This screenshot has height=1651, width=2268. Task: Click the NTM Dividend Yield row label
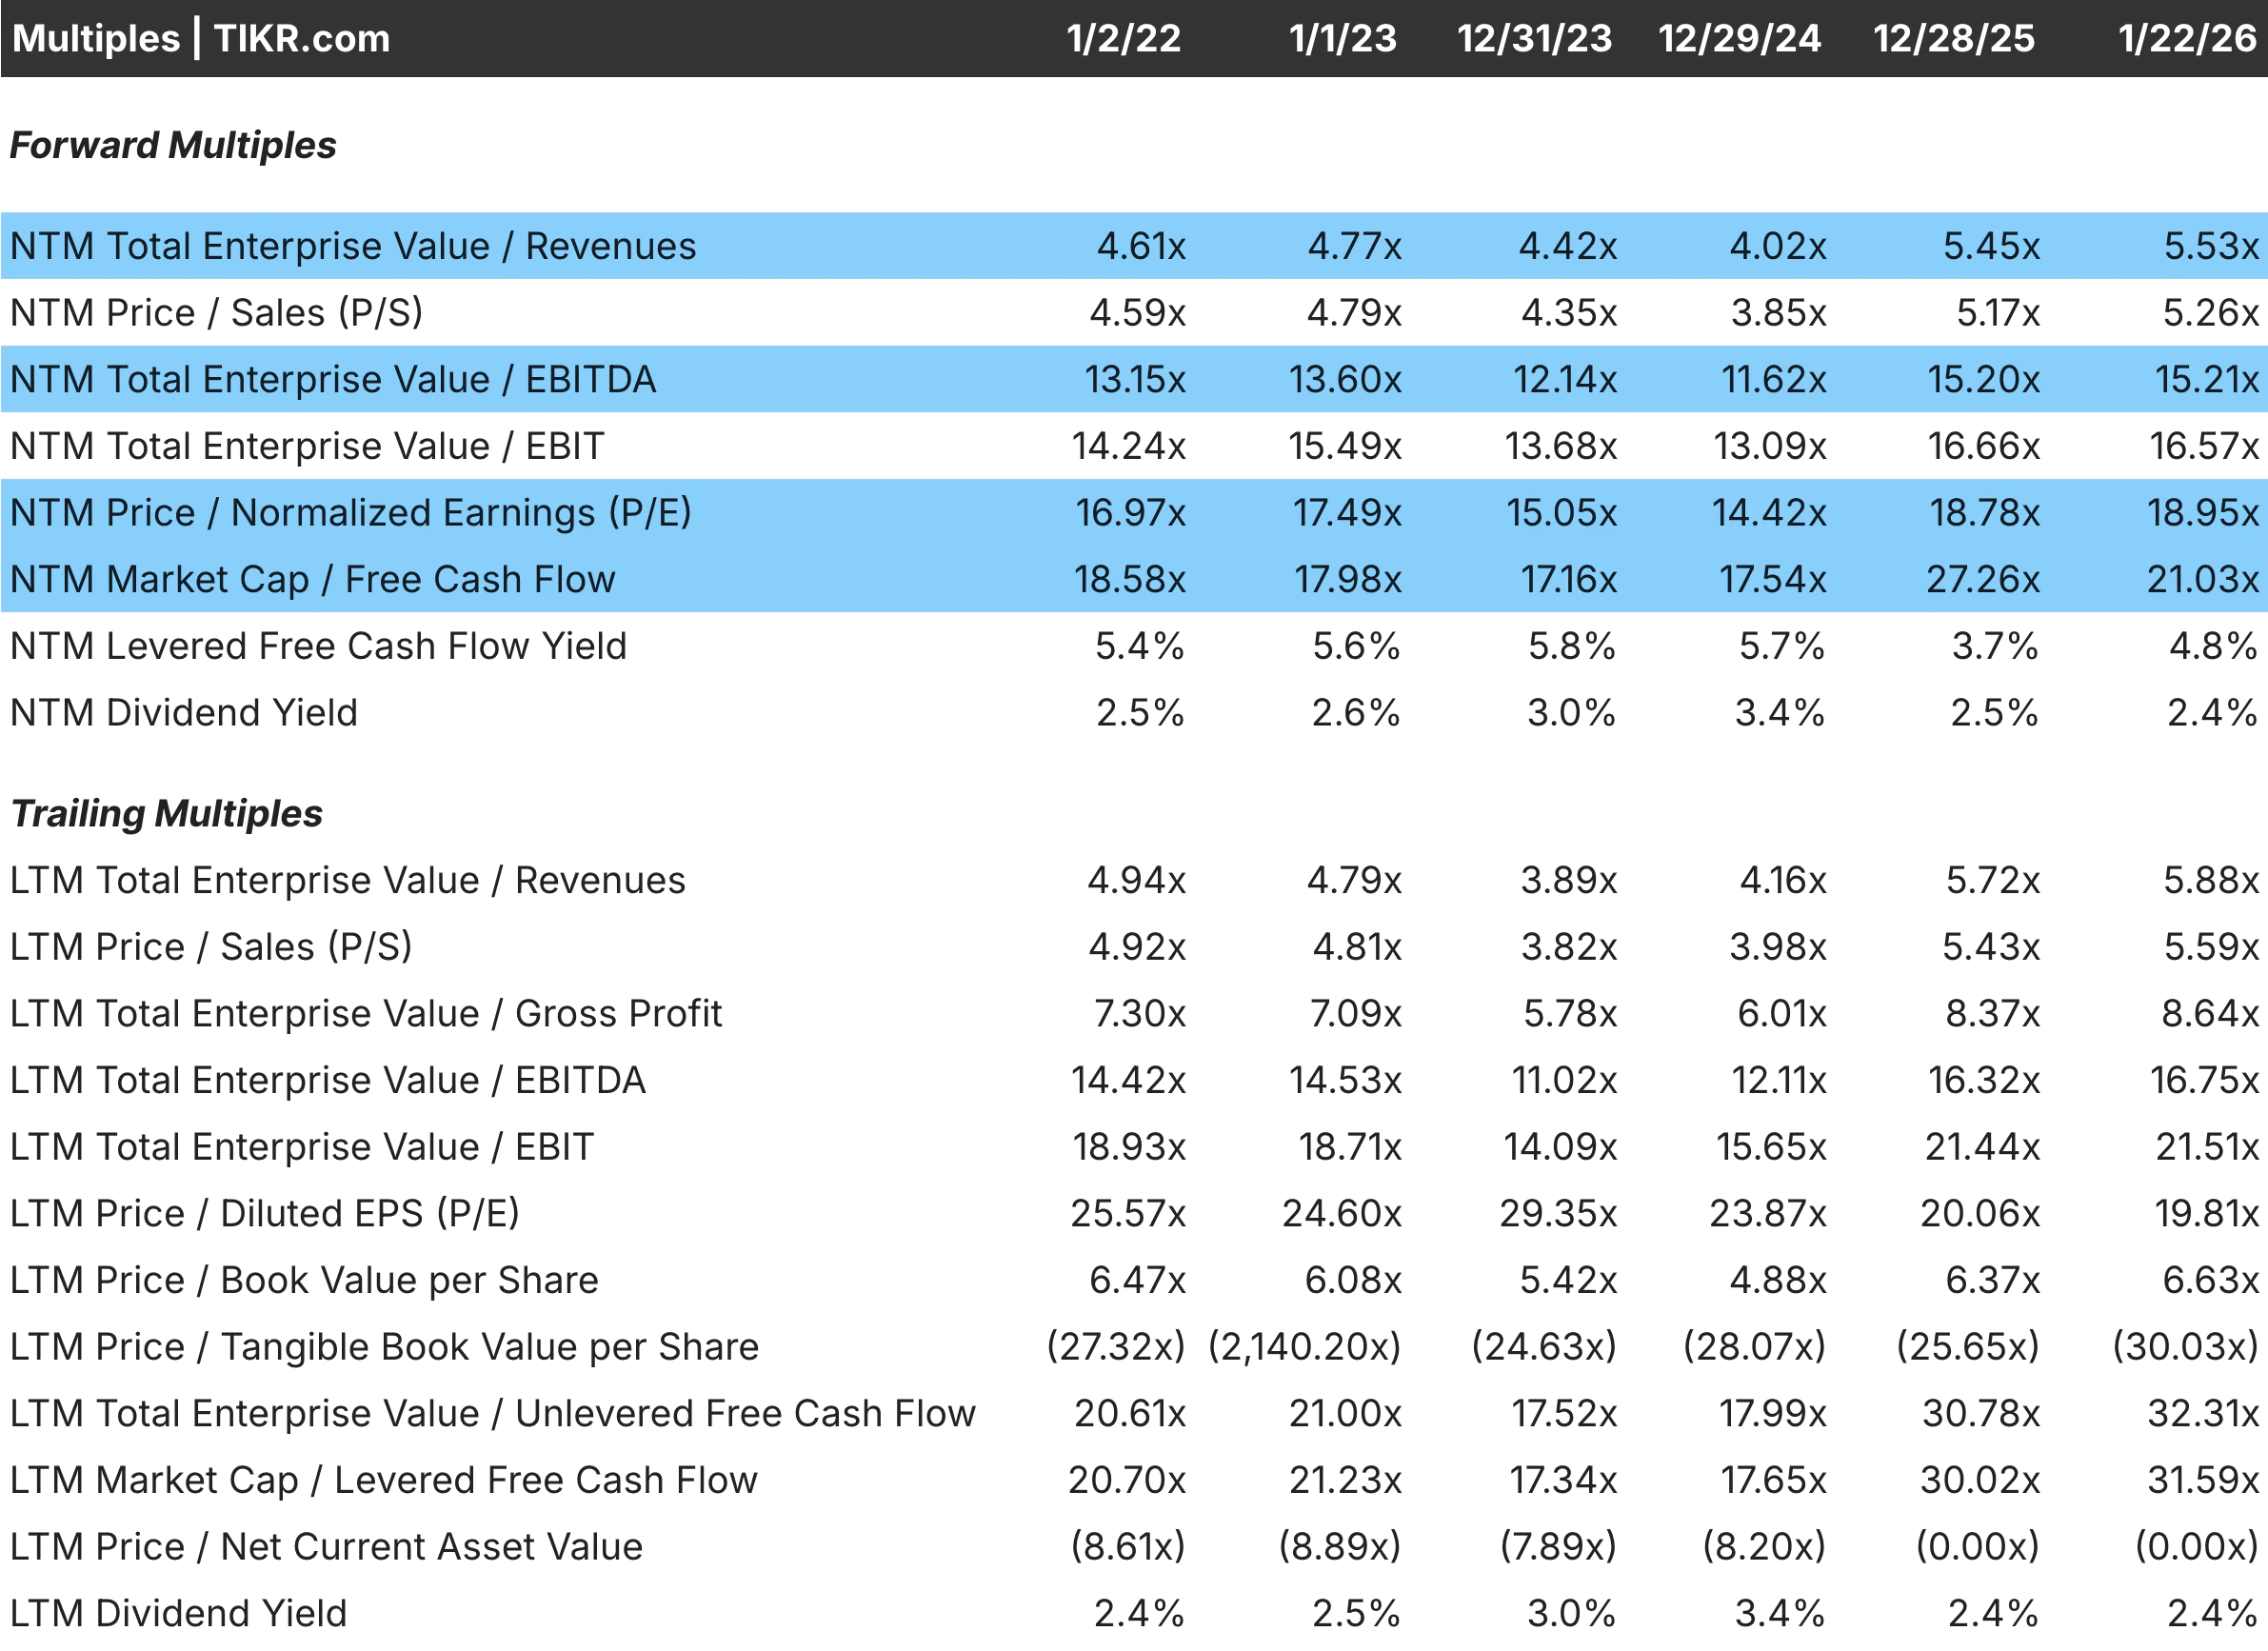pyautogui.click(x=183, y=713)
